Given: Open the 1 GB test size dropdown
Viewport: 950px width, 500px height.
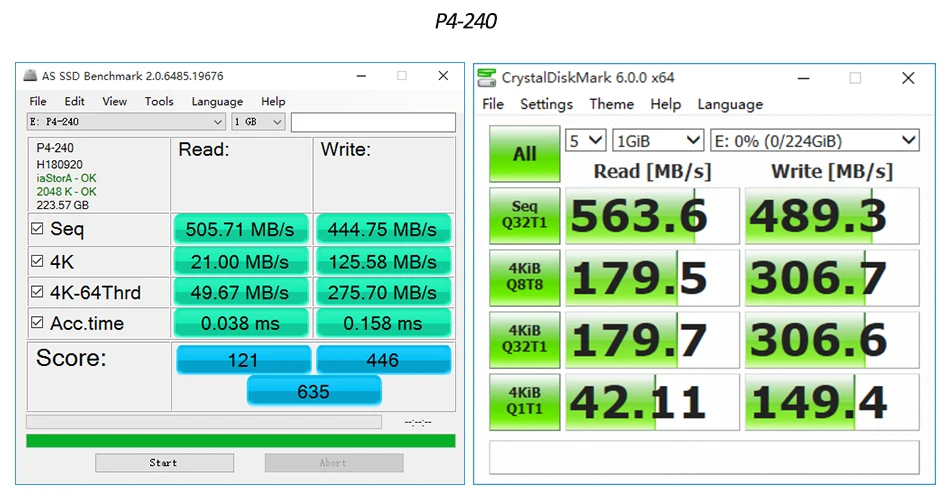Looking at the screenshot, I should point(258,122).
